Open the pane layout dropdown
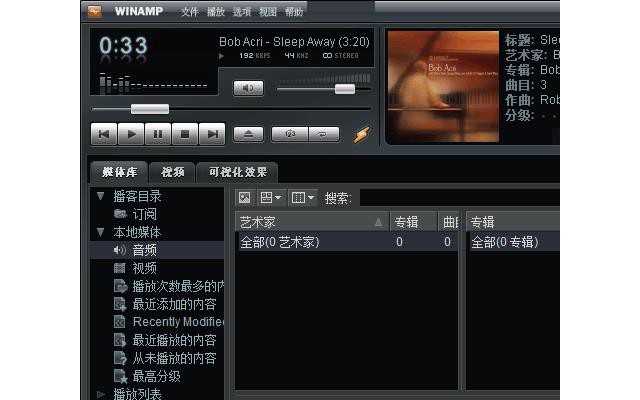The image size is (640, 400). pos(271,198)
